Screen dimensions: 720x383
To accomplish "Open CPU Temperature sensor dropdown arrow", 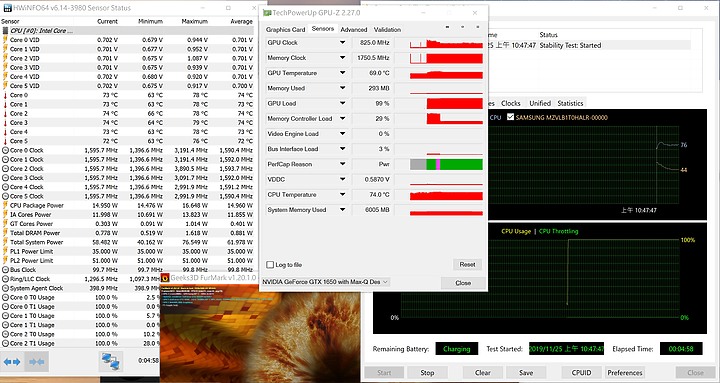I will pyautogui.click(x=342, y=194).
